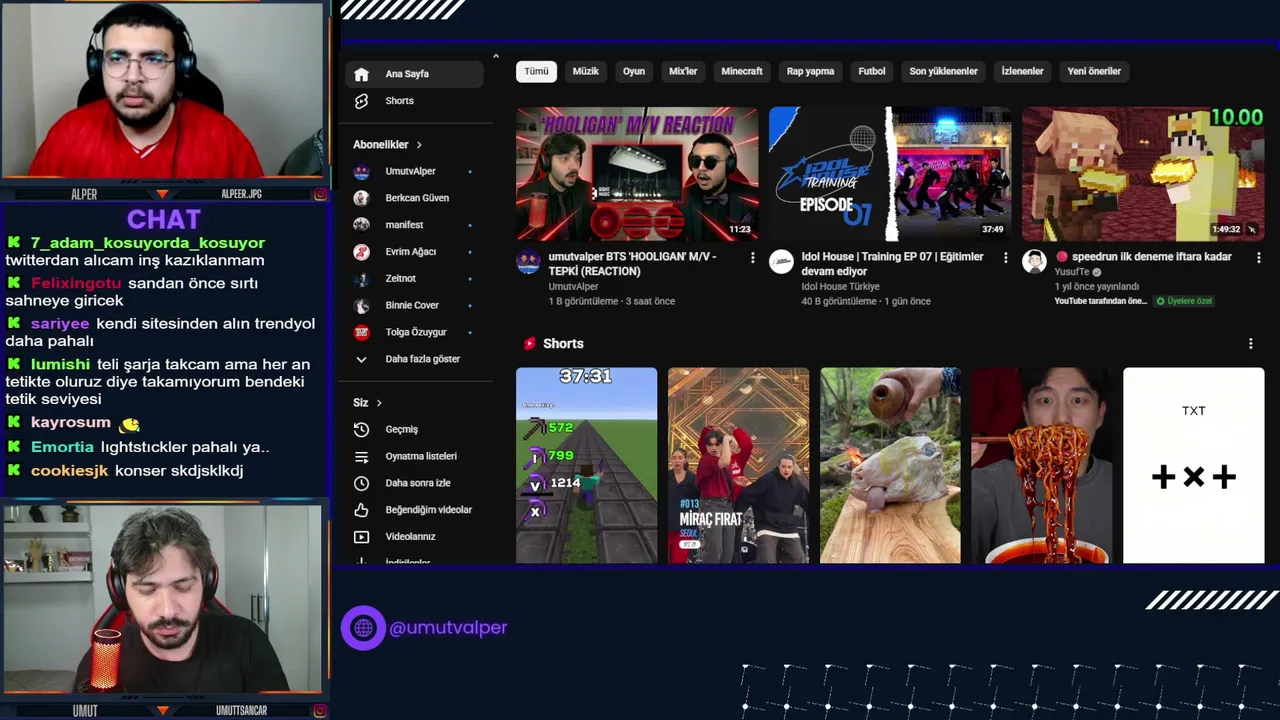This screenshot has width=1280, height=720.
Task: Click the YusufTe channel avatar
Action: pos(1034,262)
